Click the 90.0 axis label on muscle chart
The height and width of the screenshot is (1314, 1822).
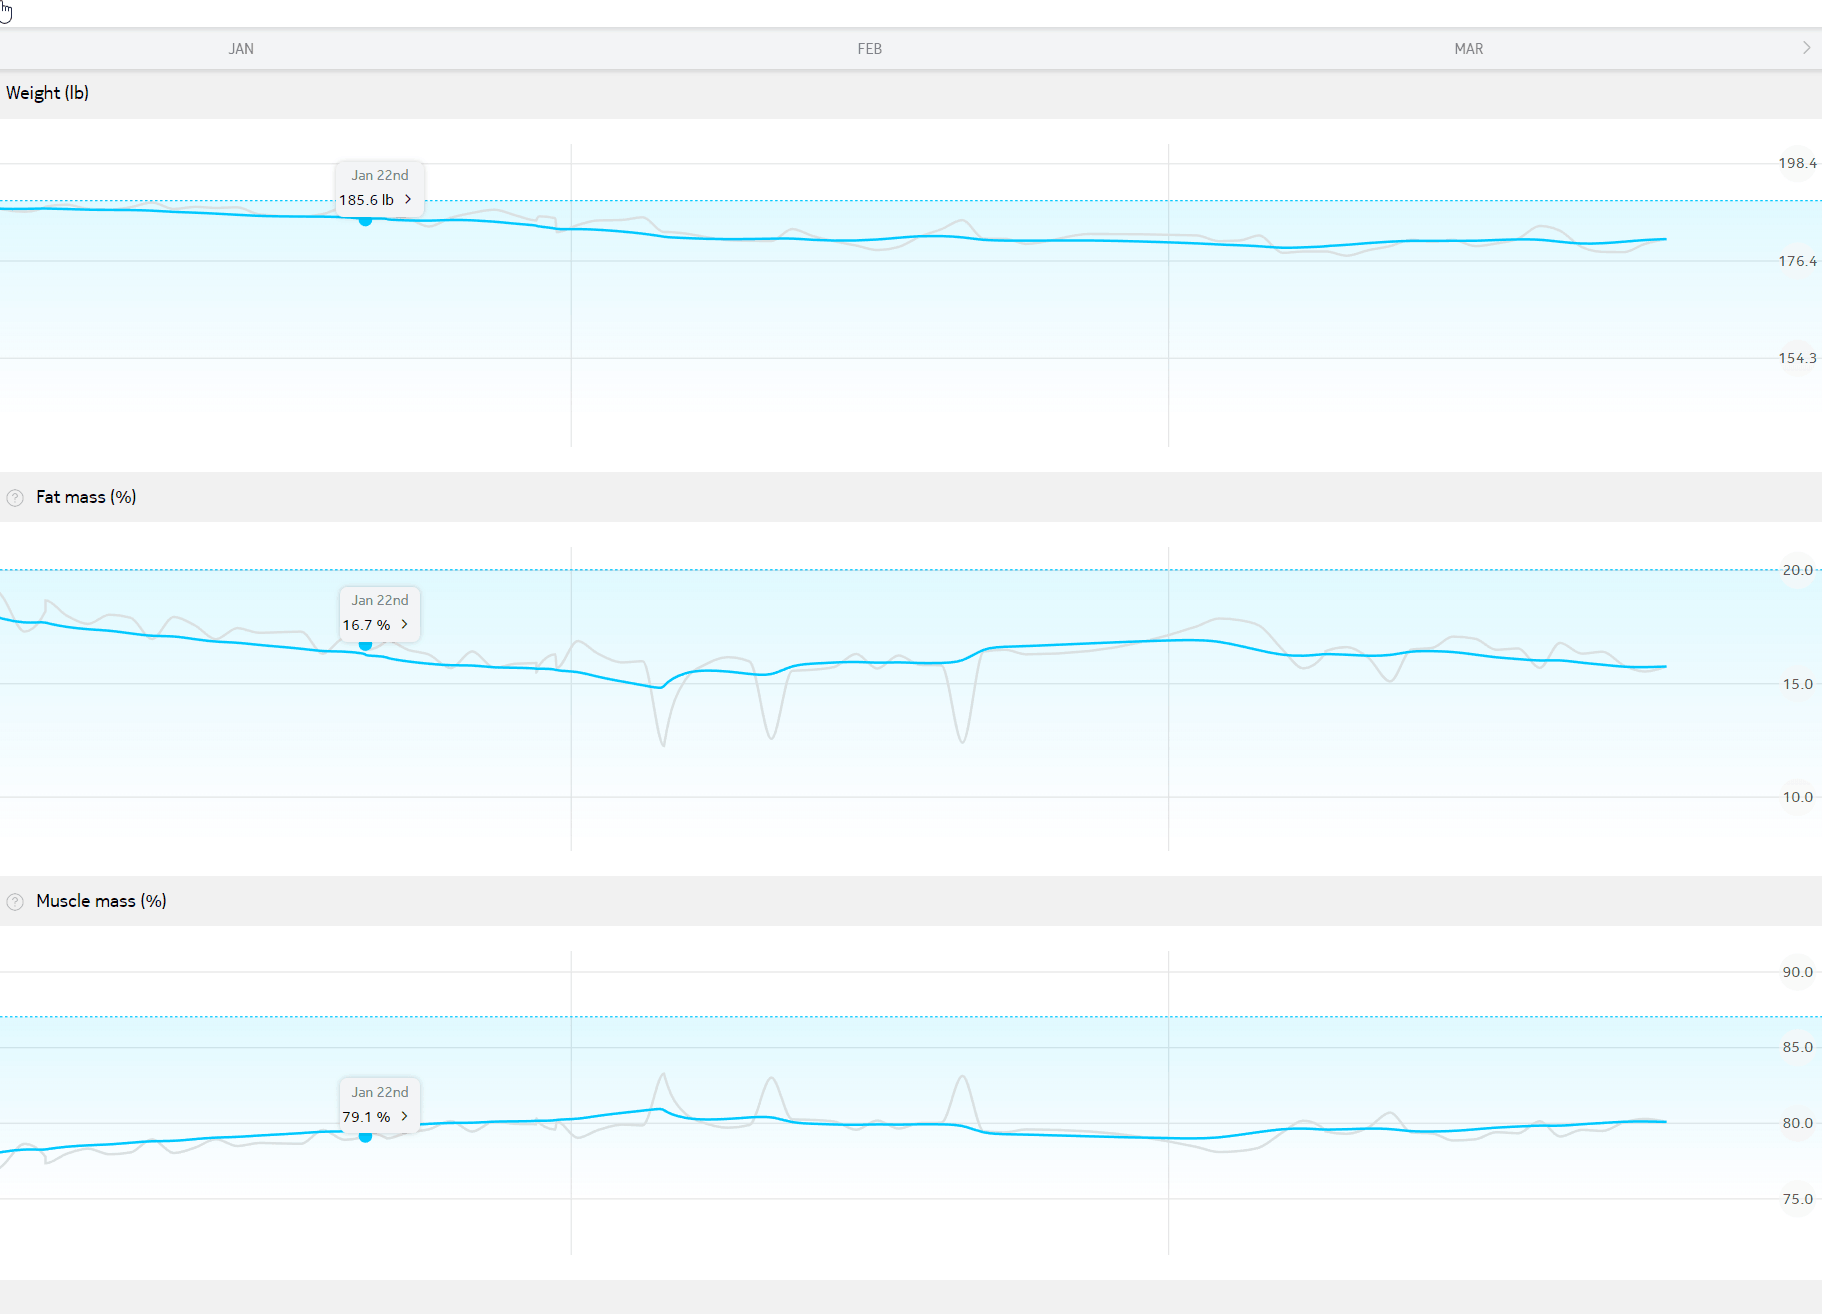(1797, 972)
